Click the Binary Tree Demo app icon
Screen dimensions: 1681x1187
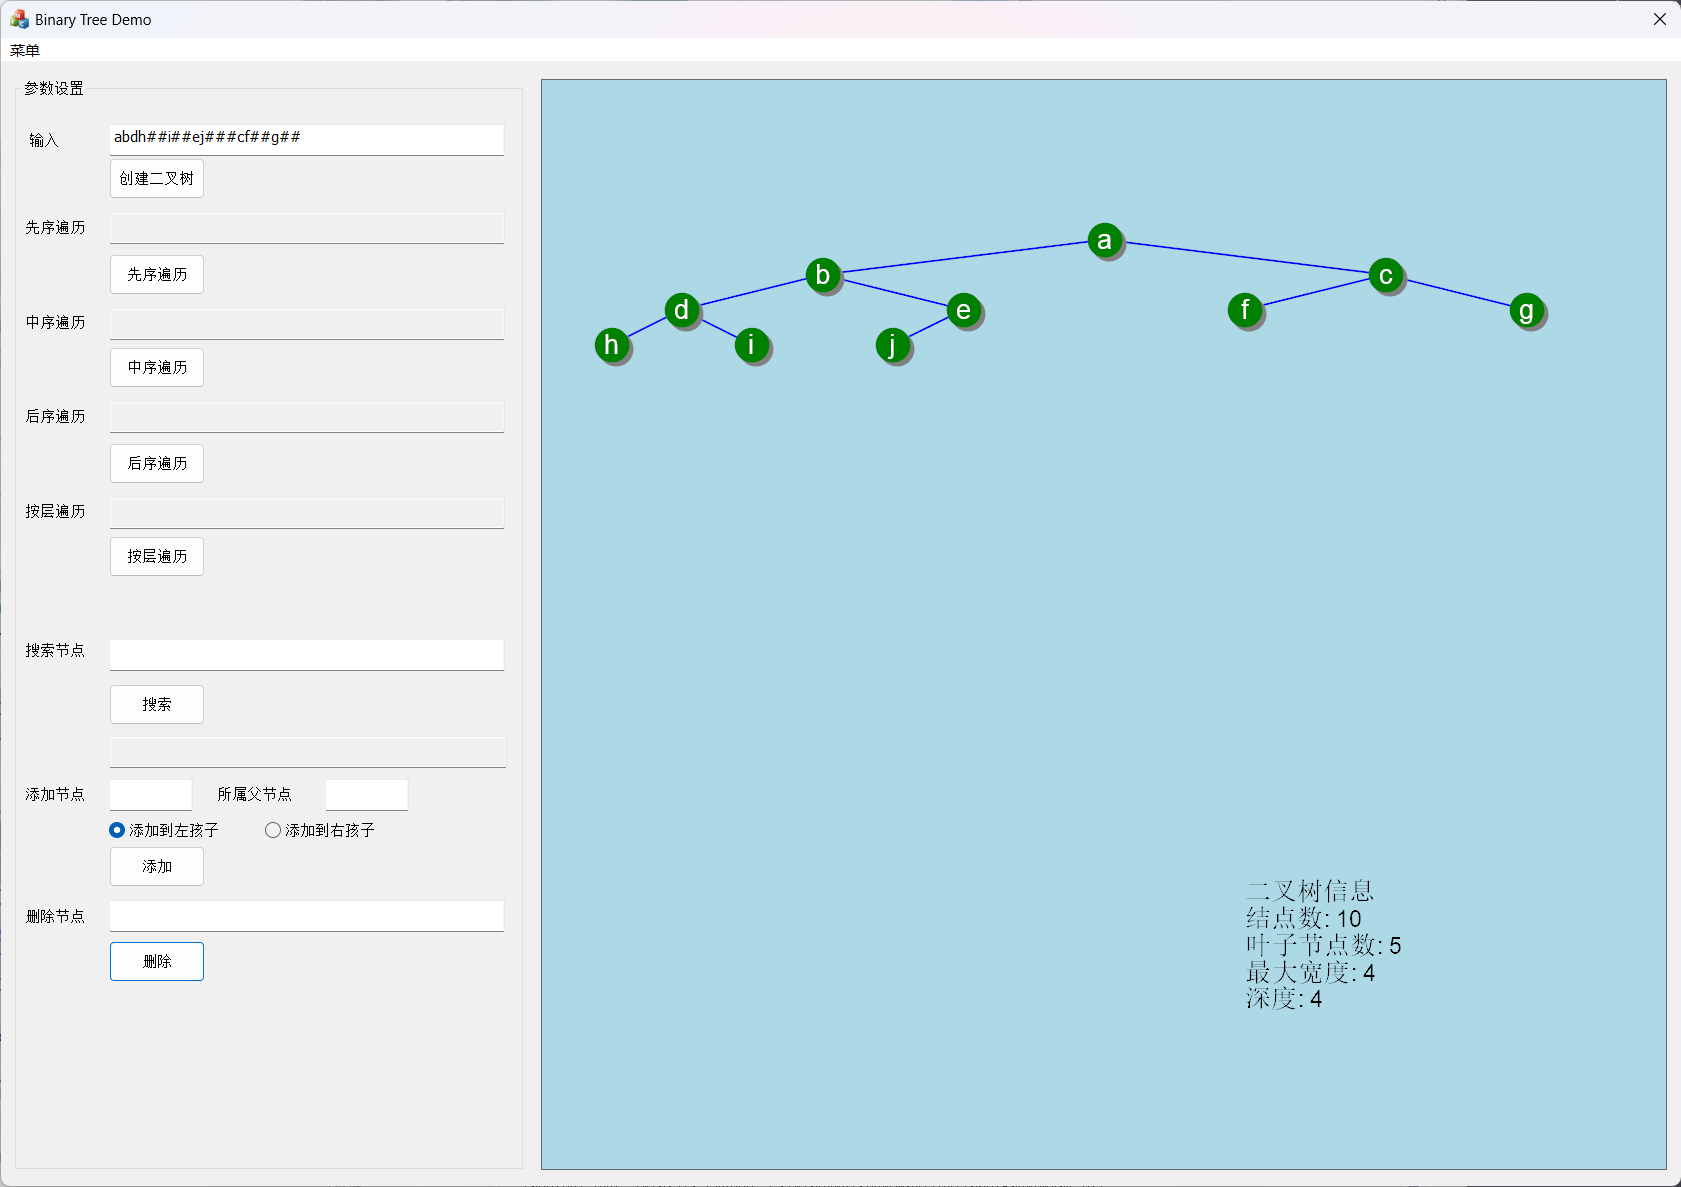19,19
